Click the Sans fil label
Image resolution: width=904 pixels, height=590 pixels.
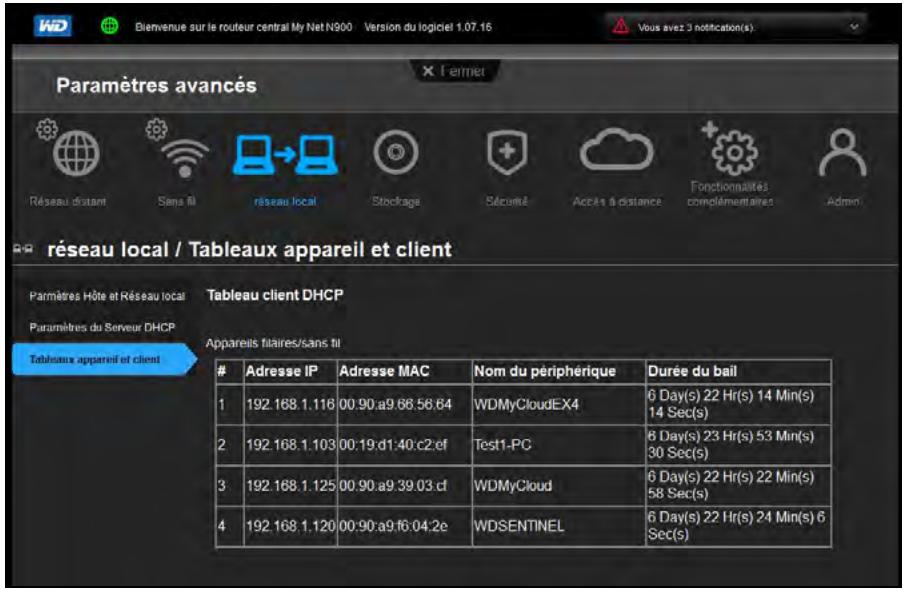176,201
